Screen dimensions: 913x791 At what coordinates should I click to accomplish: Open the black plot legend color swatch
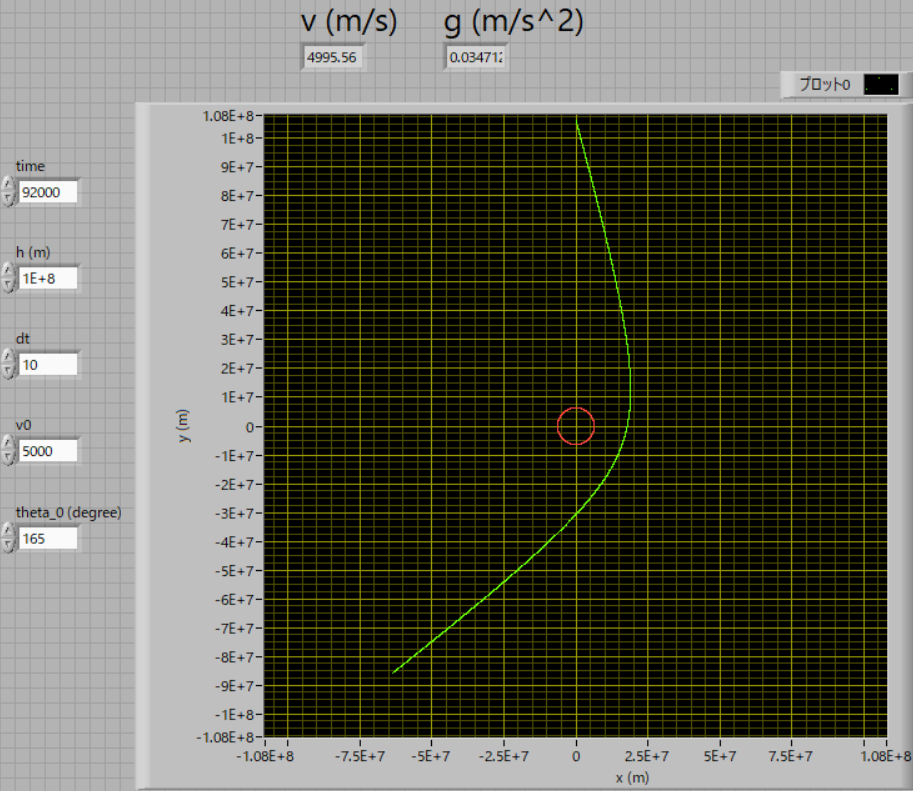tap(880, 85)
